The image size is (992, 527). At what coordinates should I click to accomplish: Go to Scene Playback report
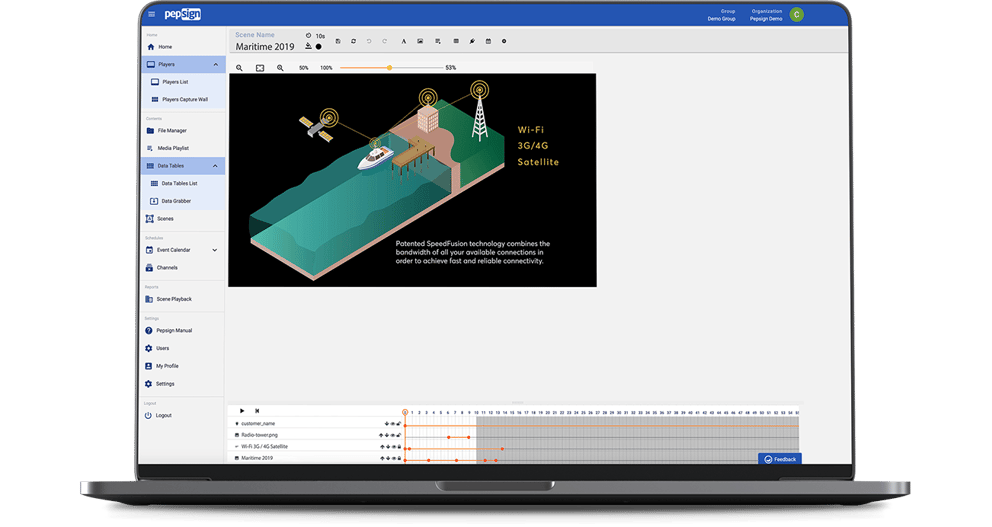[x=173, y=299]
